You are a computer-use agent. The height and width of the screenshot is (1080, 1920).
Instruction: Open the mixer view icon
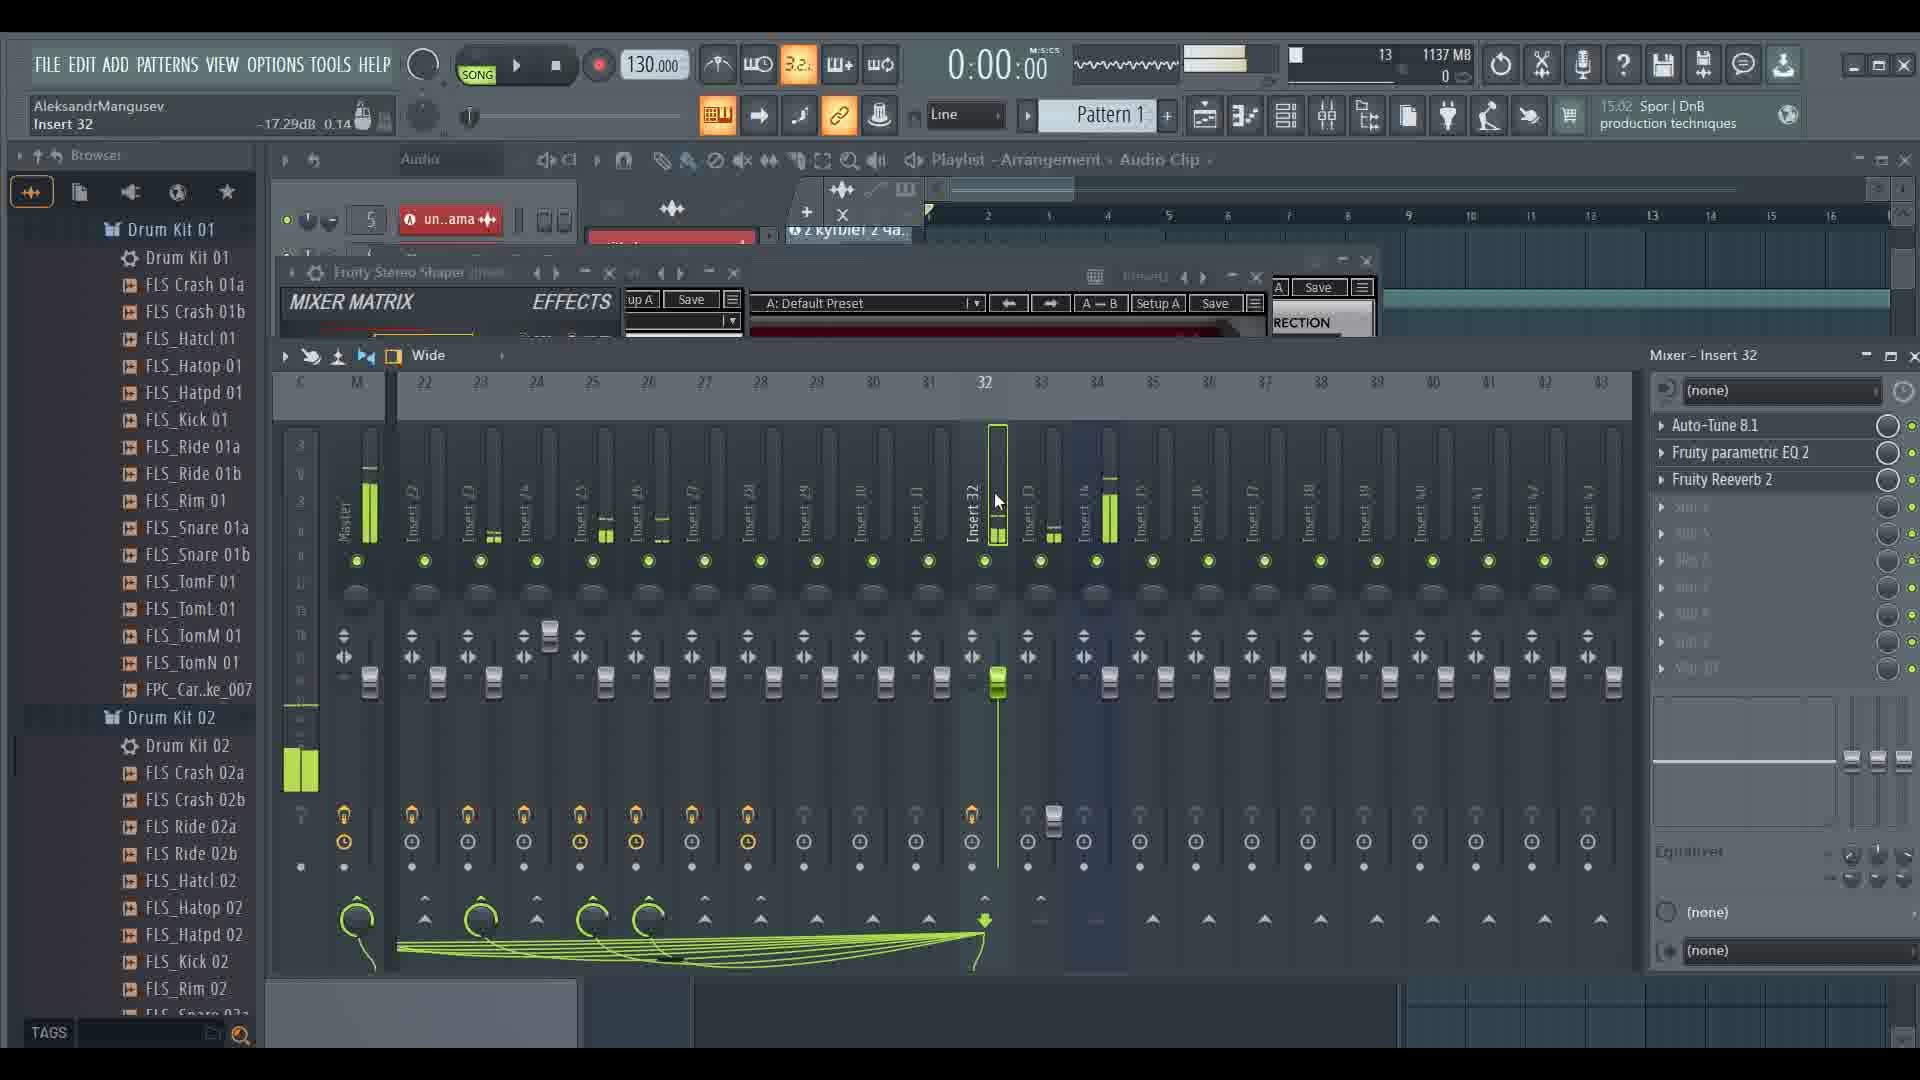[x=1327, y=116]
